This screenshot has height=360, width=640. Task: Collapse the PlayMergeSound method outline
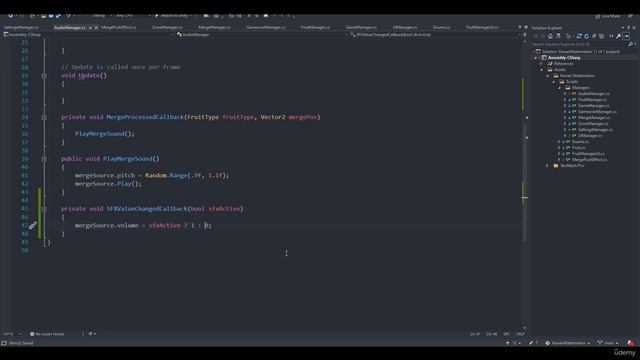(x=44, y=159)
